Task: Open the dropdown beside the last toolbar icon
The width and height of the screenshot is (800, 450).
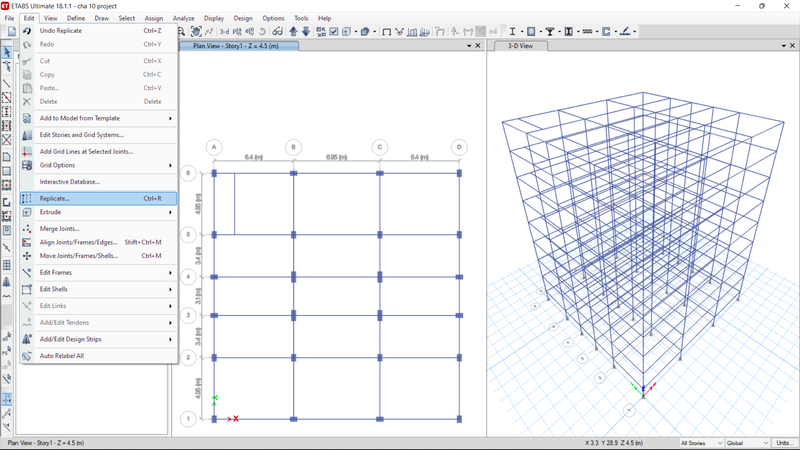Action: (635, 32)
